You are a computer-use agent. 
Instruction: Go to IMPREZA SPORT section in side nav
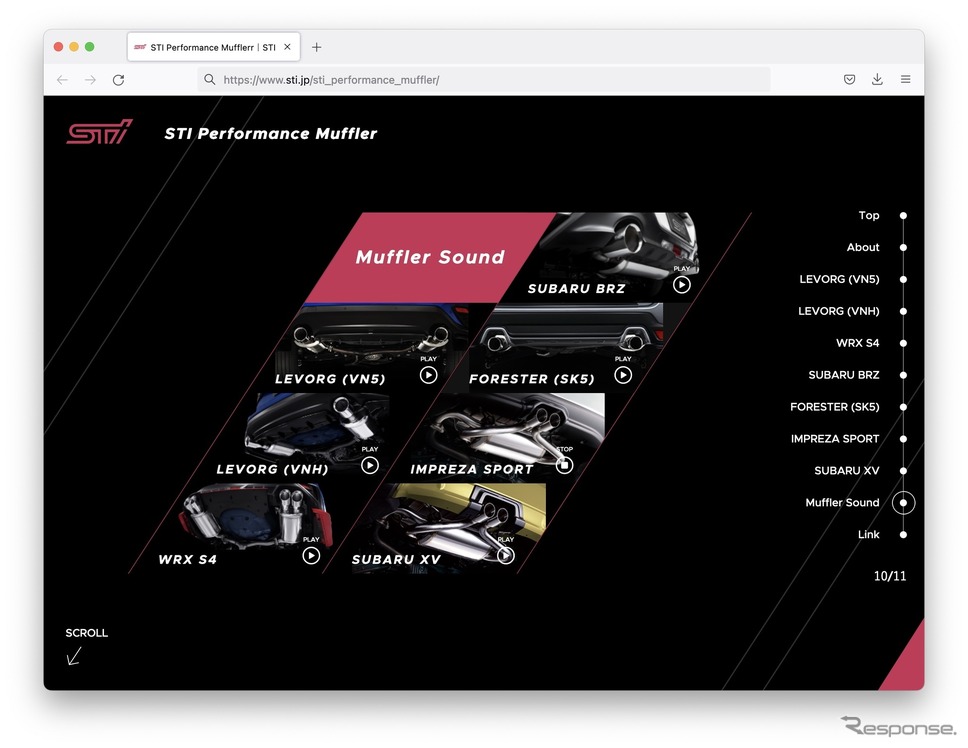(x=835, y=439)
